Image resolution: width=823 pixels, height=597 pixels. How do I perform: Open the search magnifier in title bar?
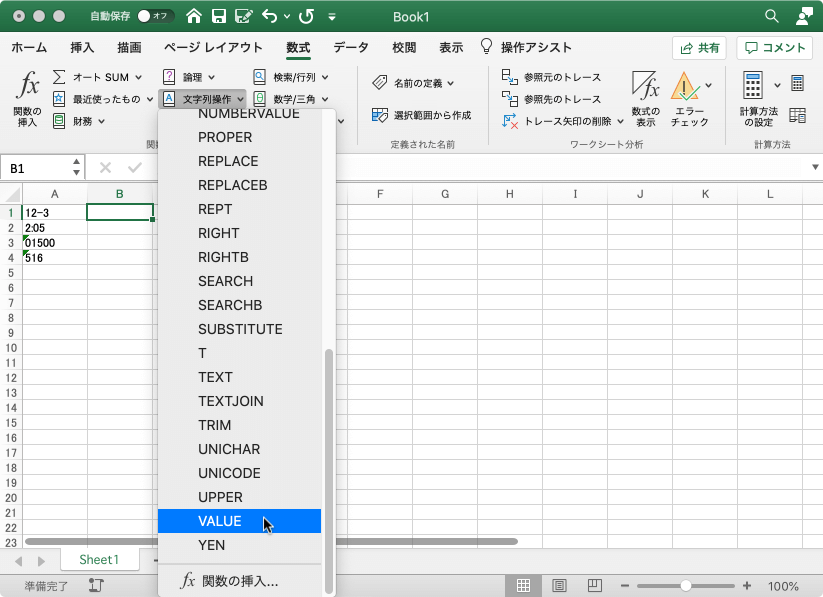[771, 16]
